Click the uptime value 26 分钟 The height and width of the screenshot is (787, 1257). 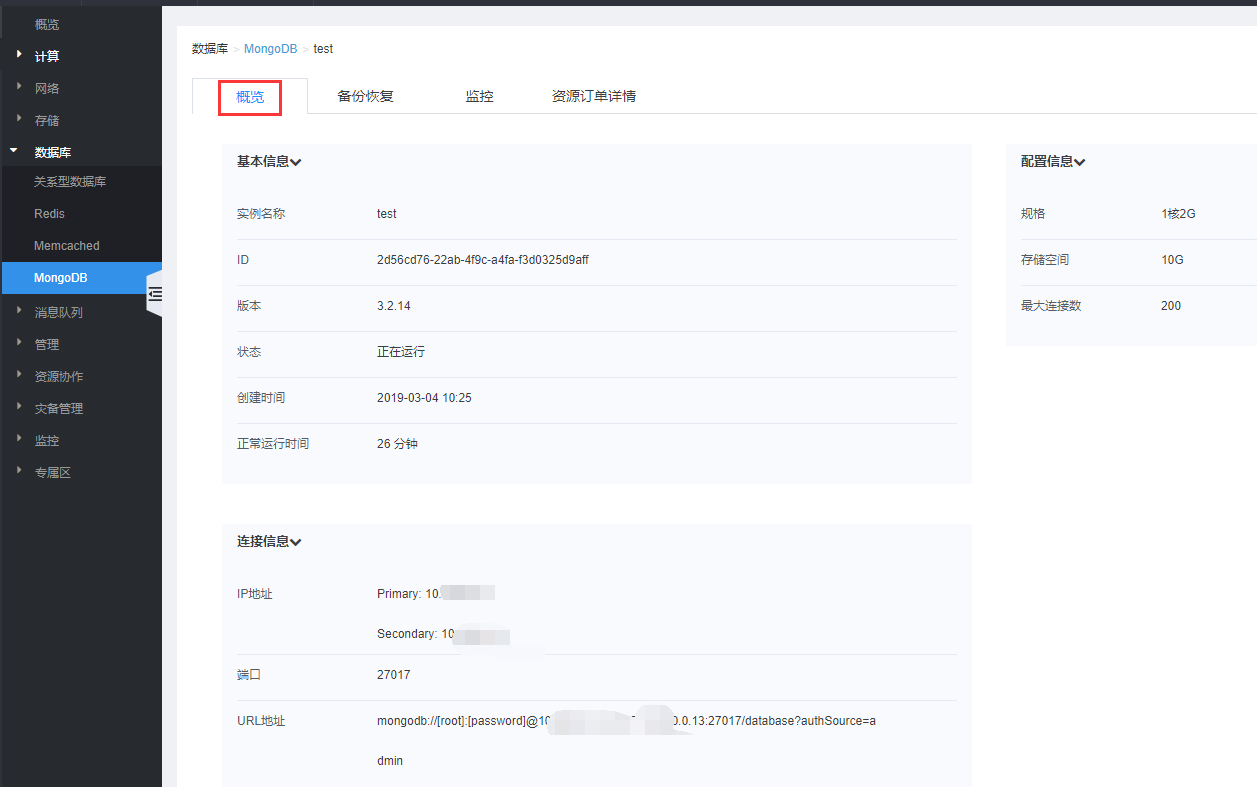tap(397, 444)
